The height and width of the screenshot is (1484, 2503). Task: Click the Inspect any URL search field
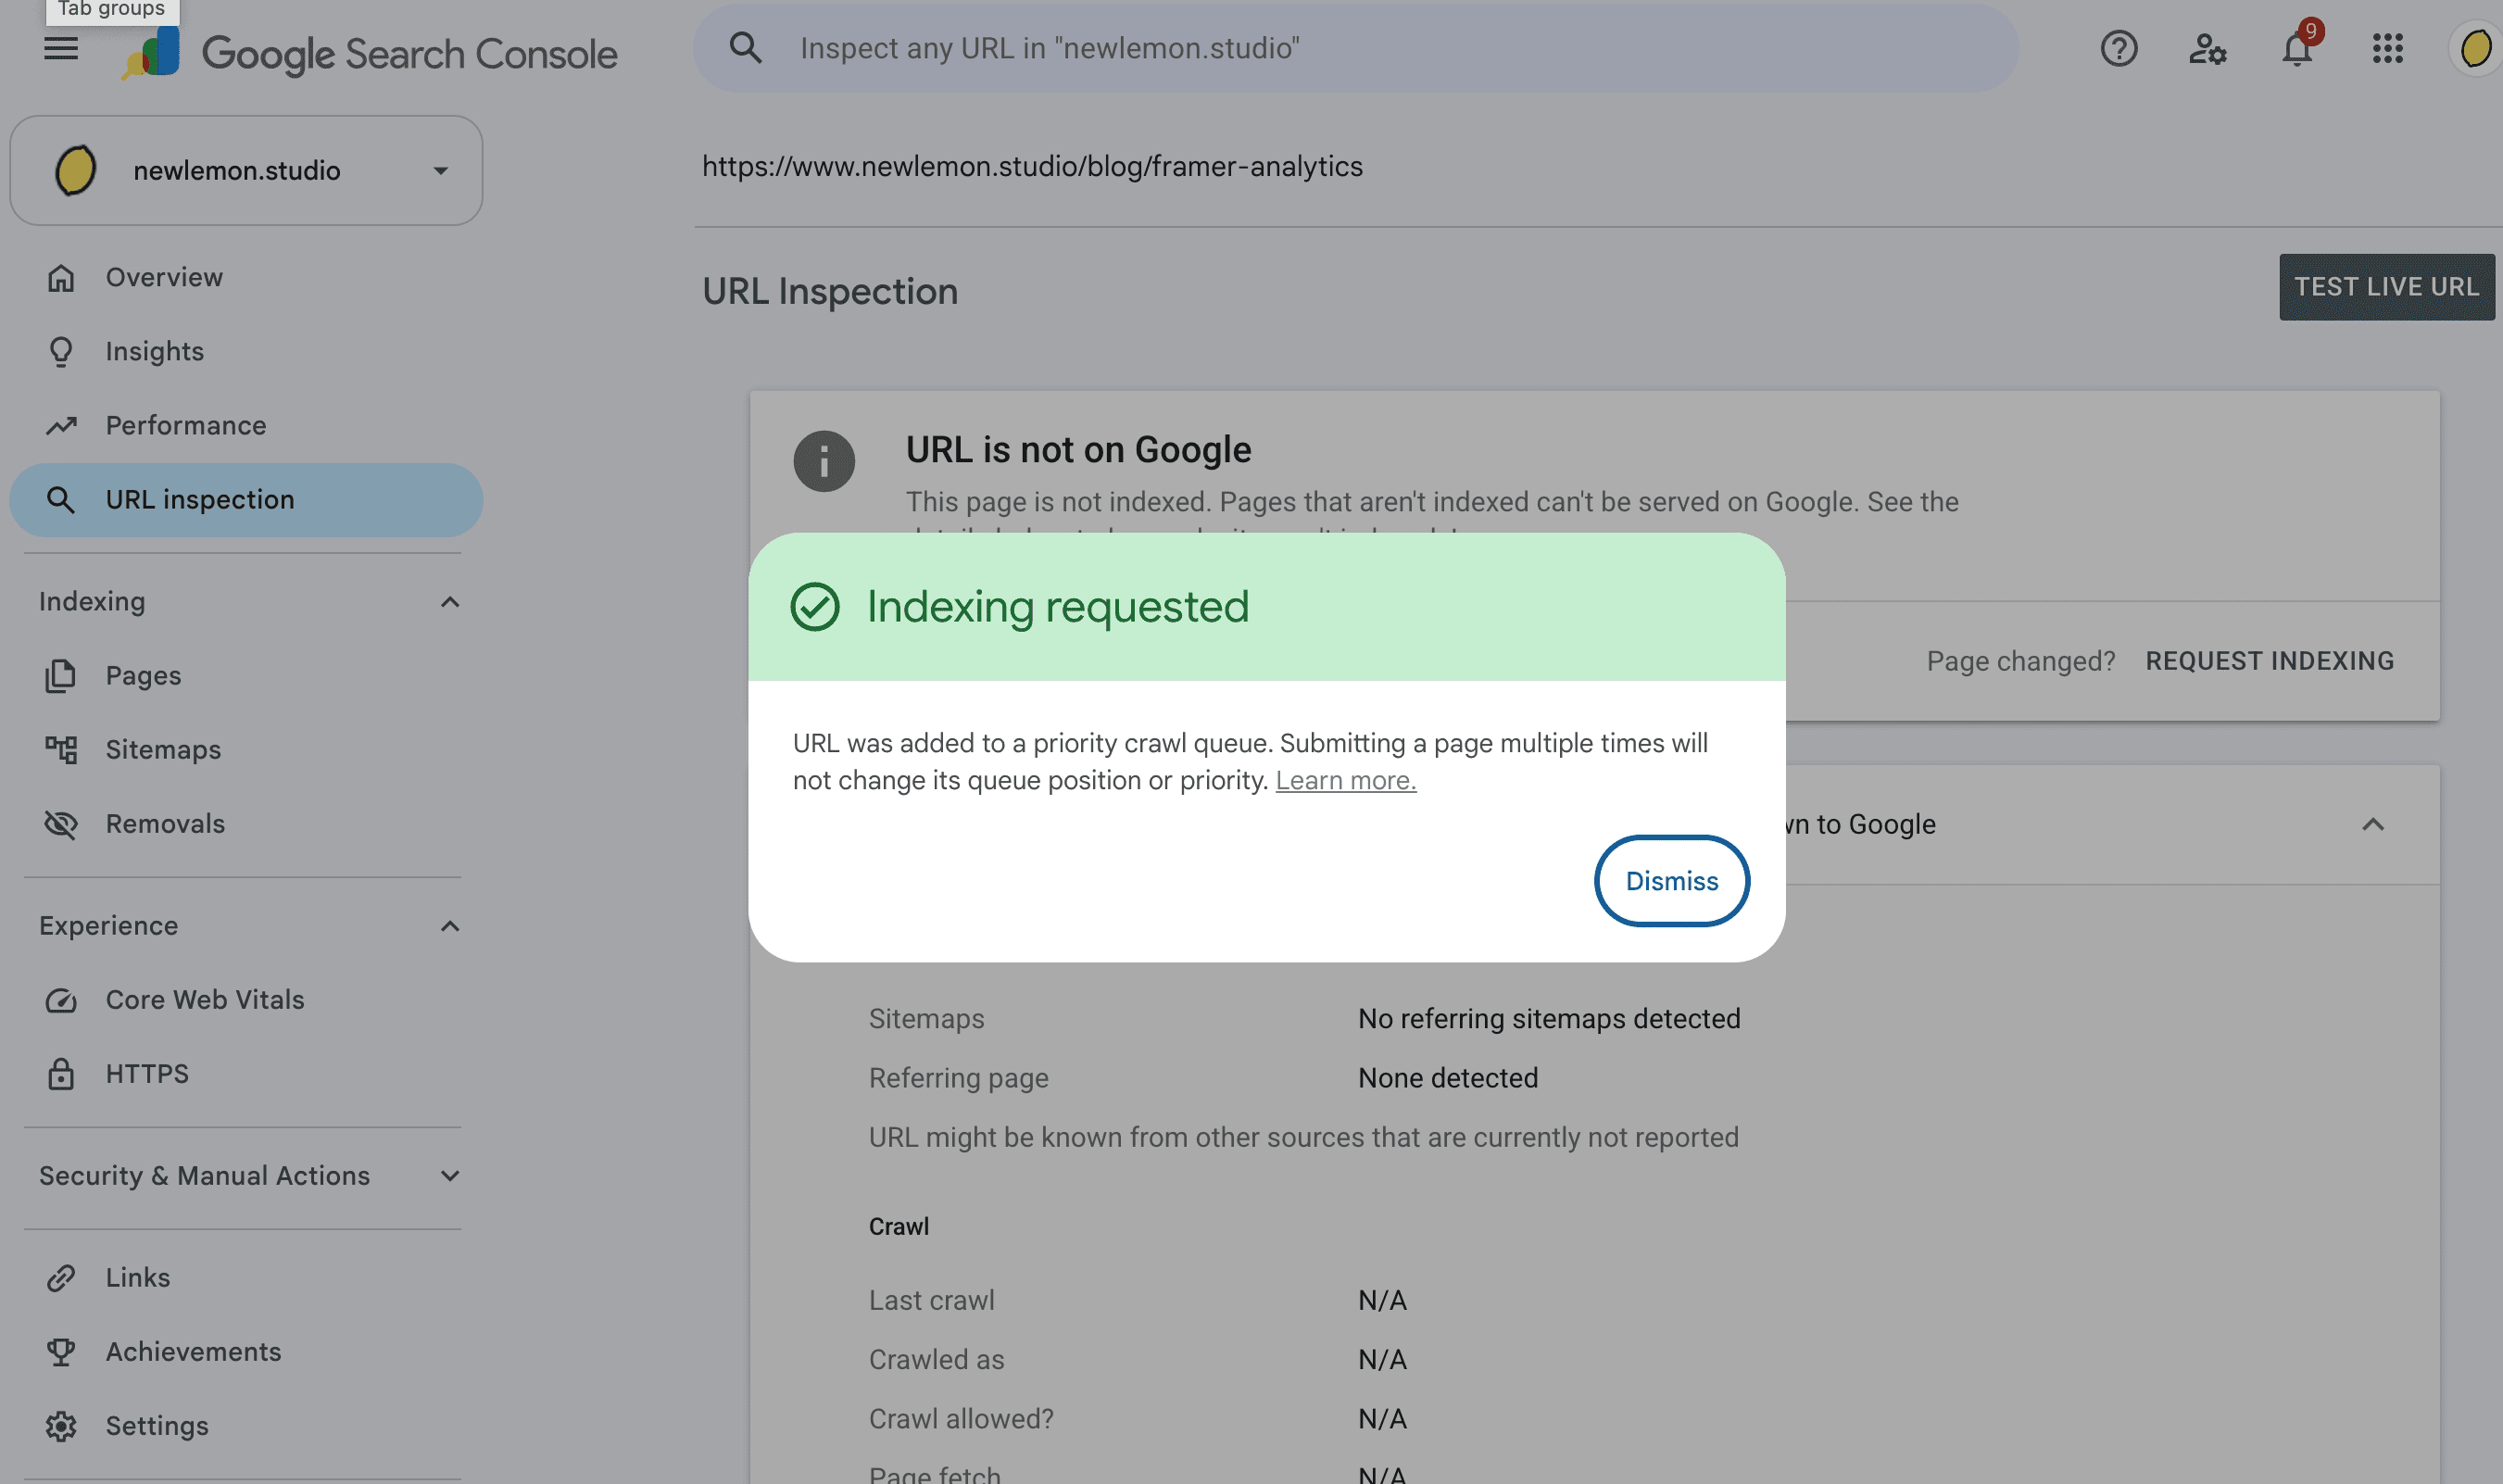click(1355, 48)
